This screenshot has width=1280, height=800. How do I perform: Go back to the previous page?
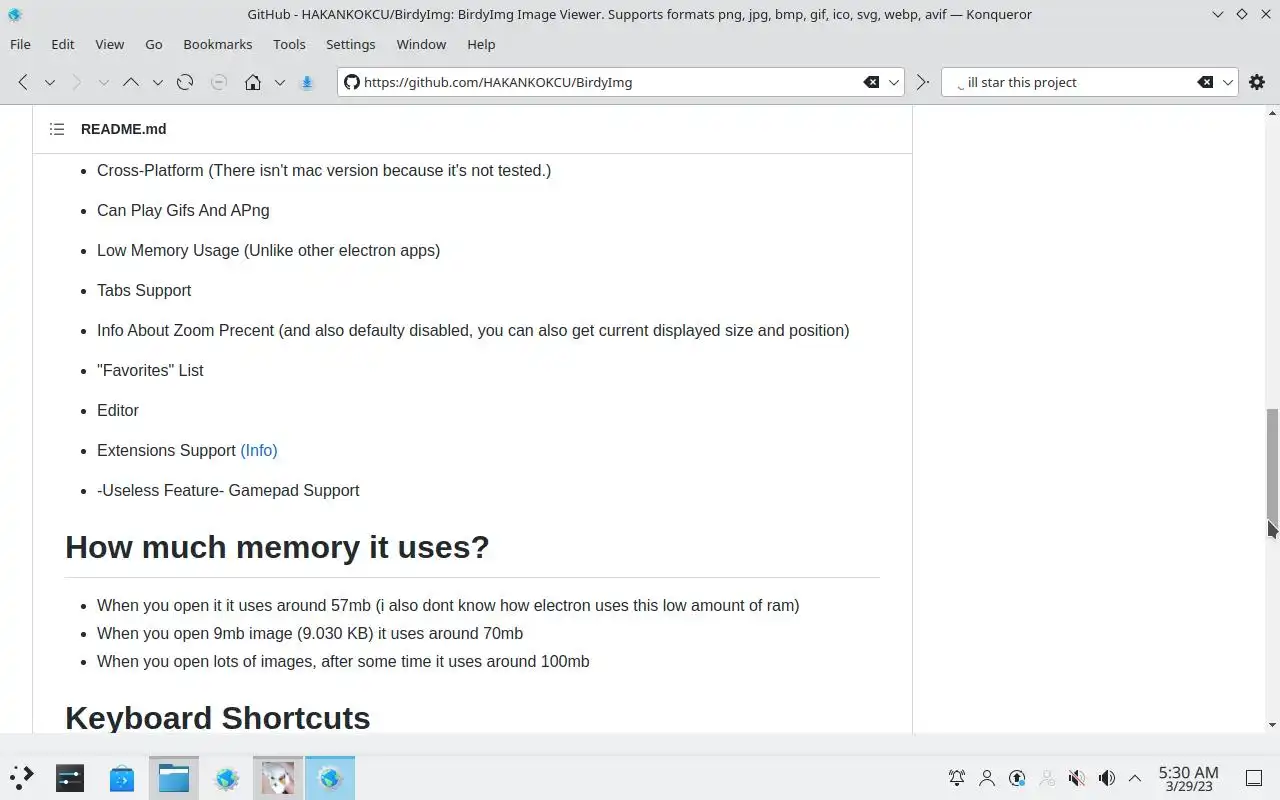click(x=23, y=82)
